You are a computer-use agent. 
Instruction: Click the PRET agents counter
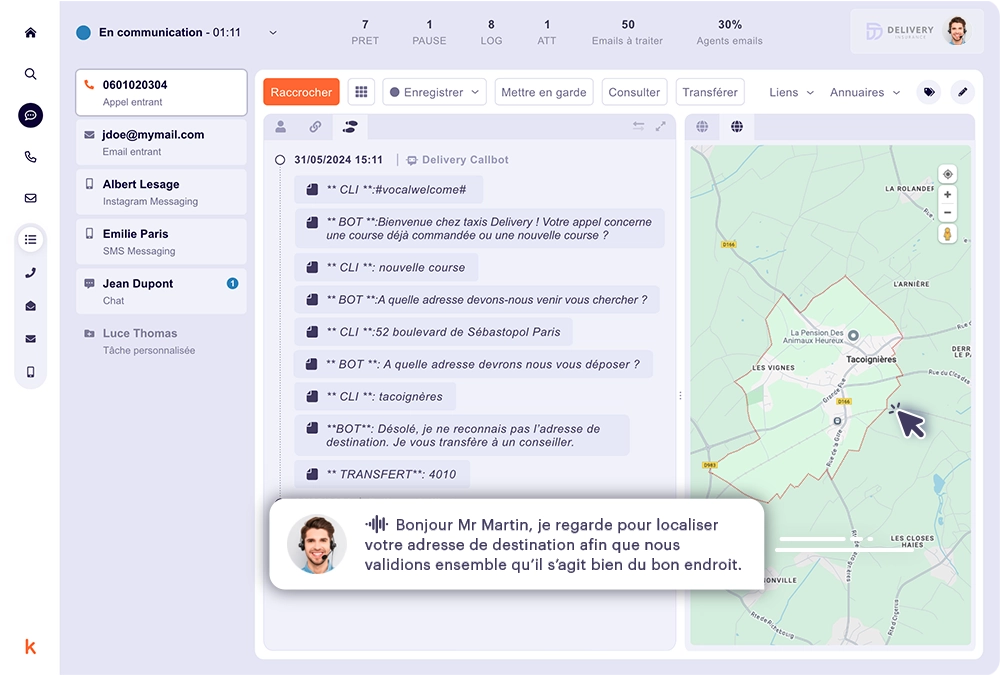coord(365,32)
